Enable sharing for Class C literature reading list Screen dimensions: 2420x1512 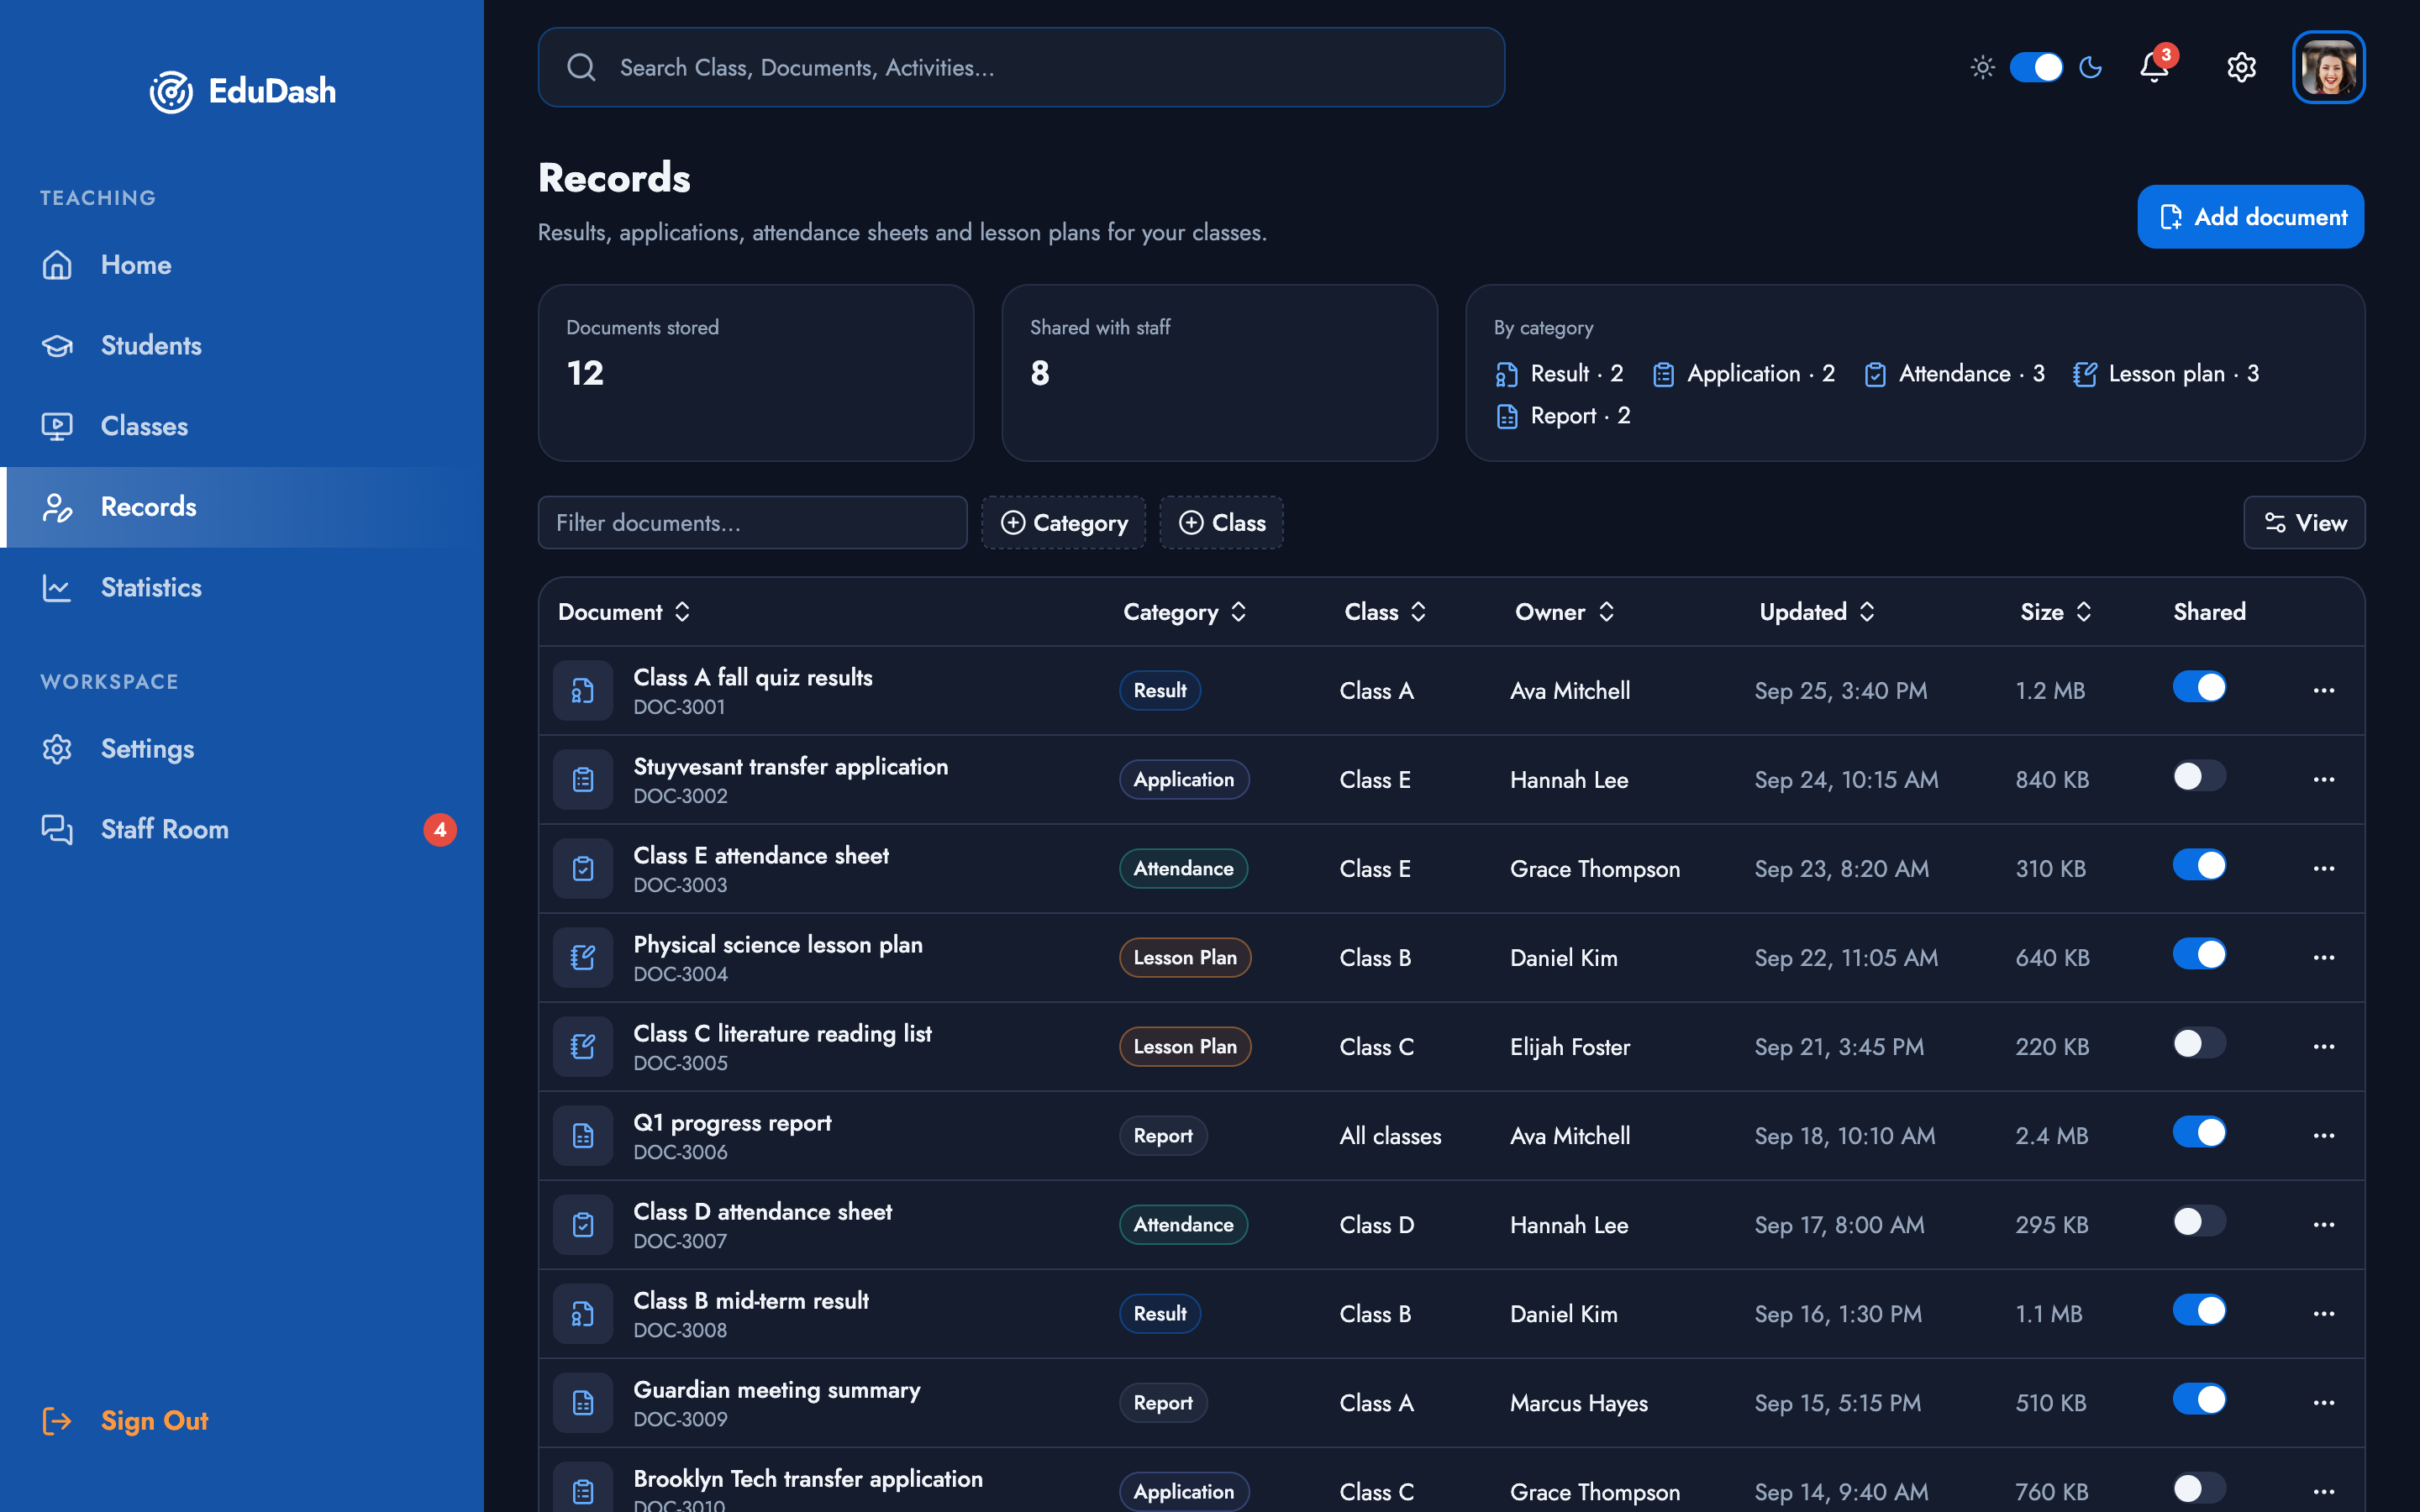tap(2199, 1043)
